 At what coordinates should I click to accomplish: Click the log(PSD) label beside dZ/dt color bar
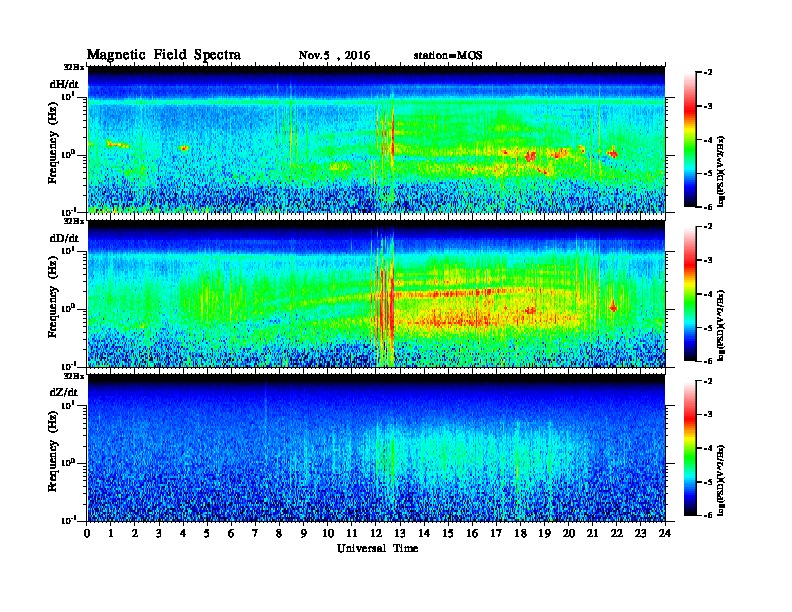coord(721,480)
